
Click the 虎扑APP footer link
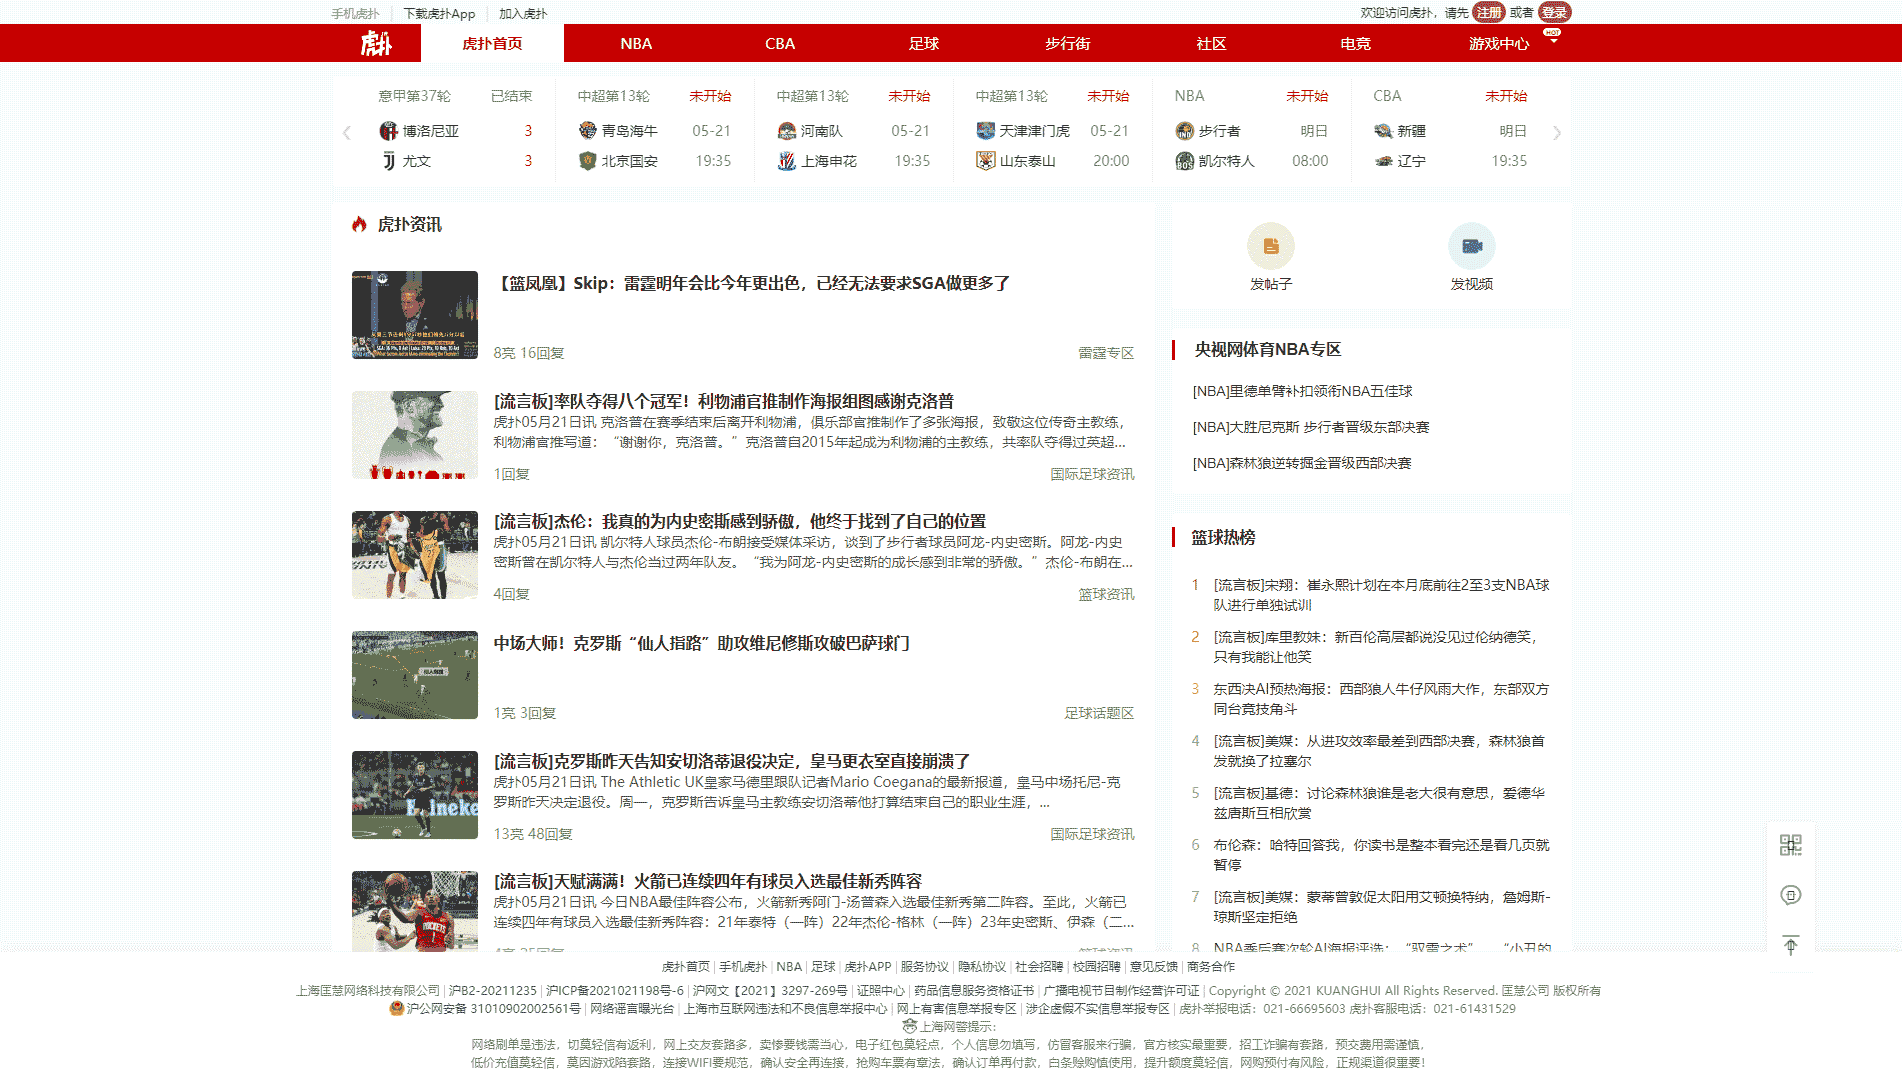click(867, 967)
